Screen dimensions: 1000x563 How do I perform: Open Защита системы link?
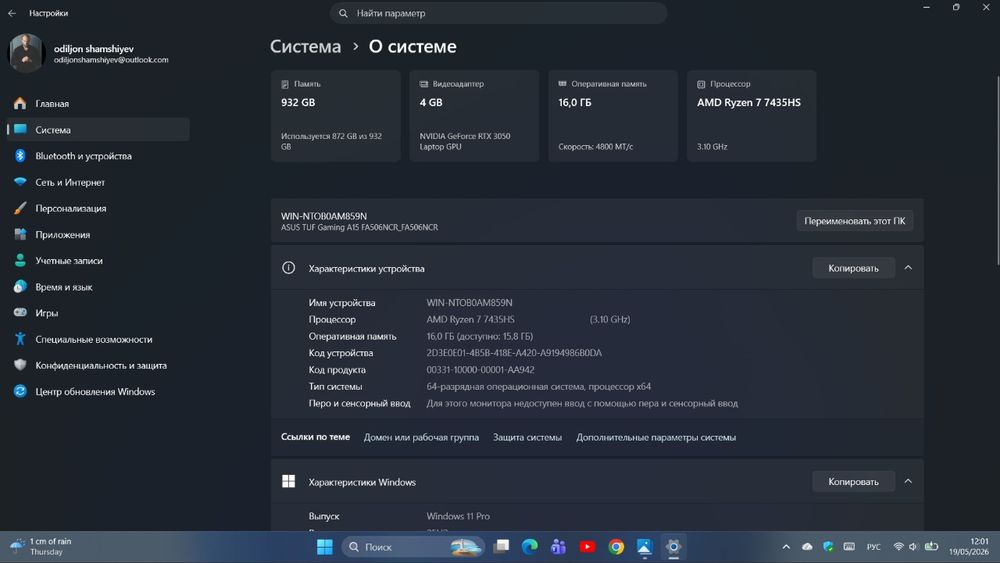pyautogui.click(x=527, y=437)
